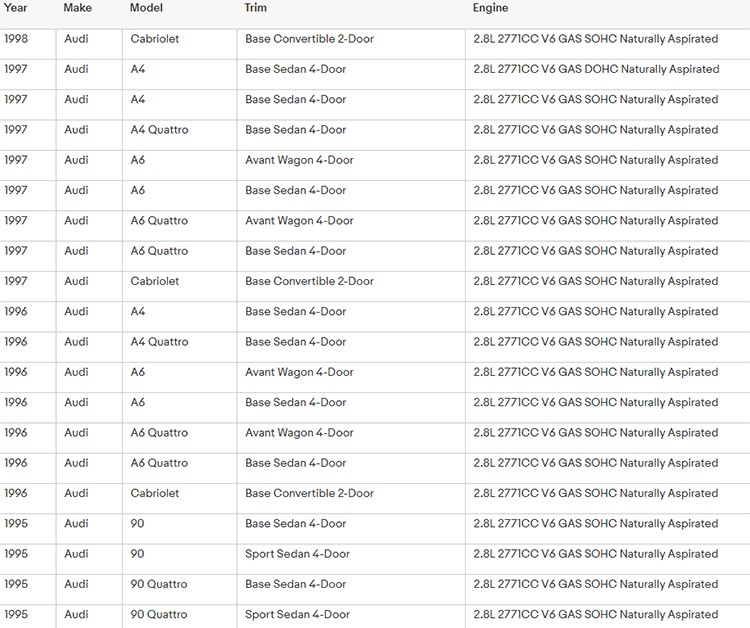The image size is (750, 628).
Task: Select Cabriolet in the 1996 row
Action: point(154,493)
